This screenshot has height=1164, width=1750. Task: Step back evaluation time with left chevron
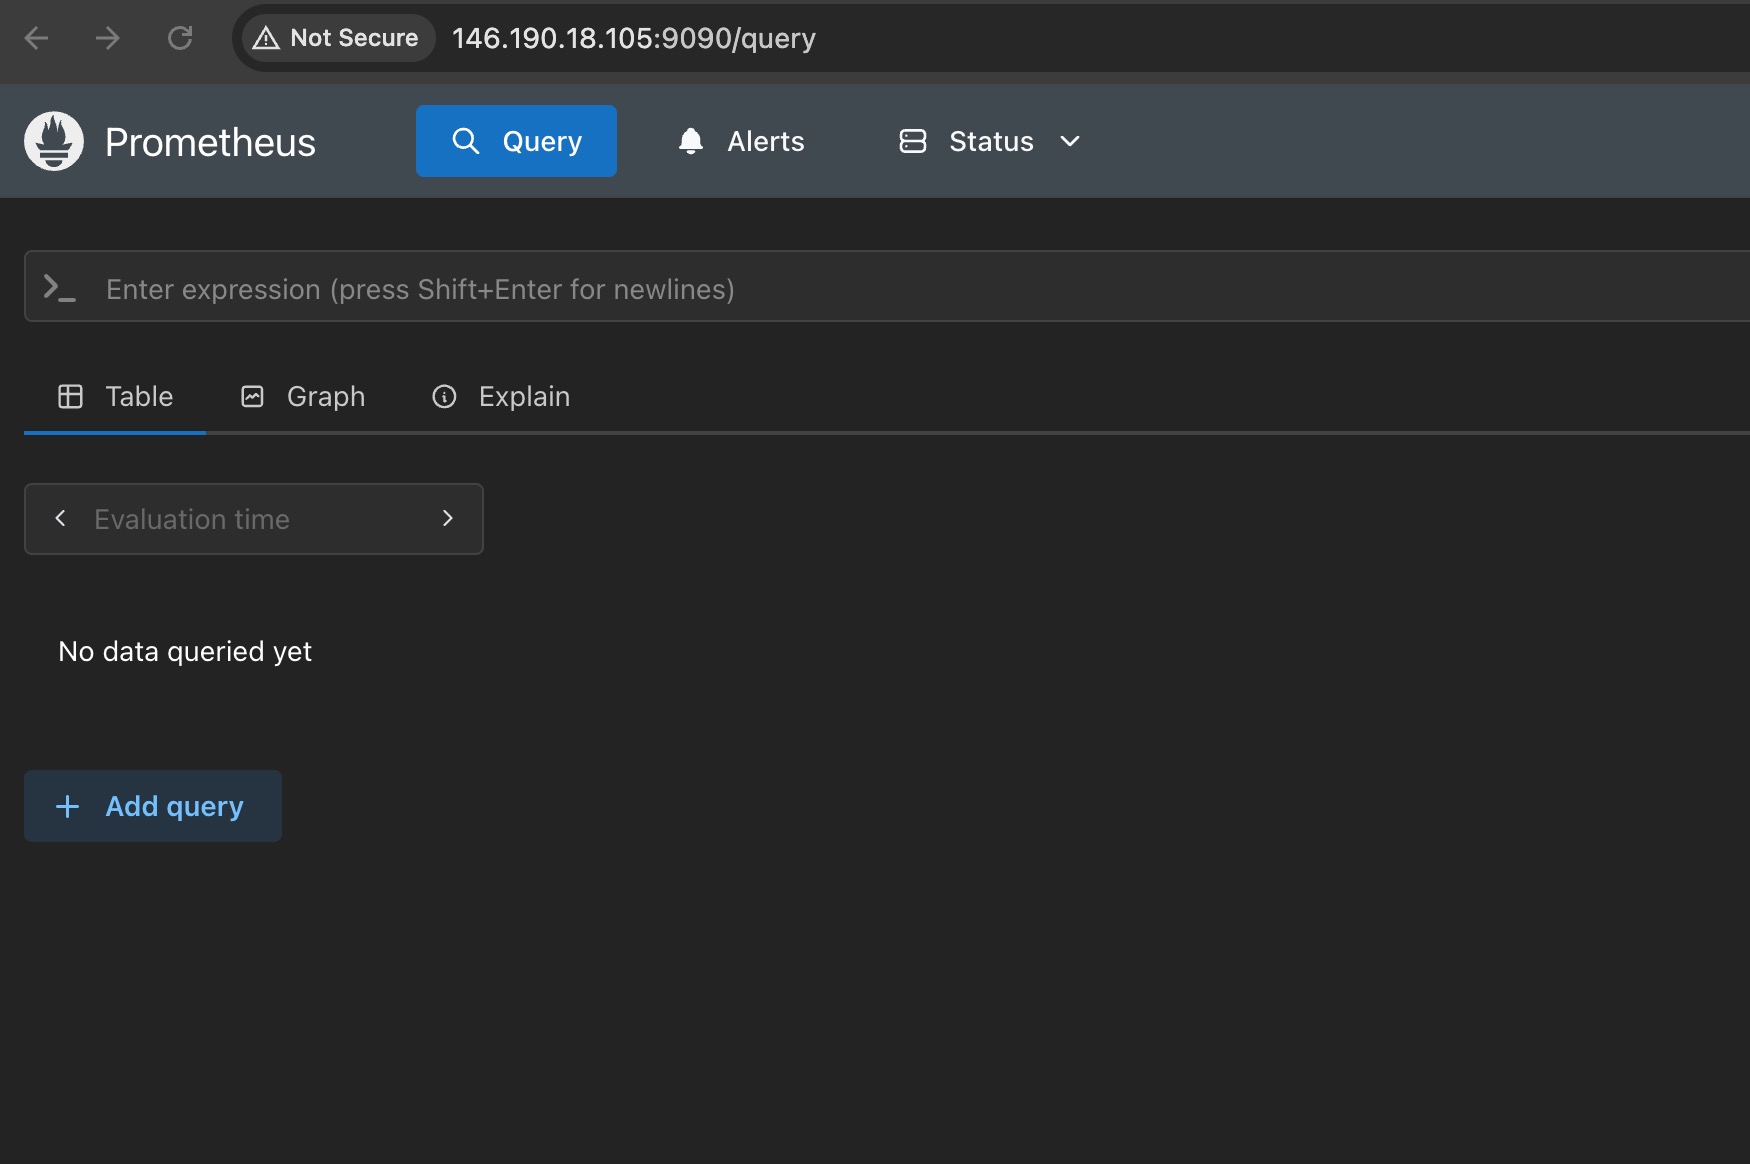60,519
